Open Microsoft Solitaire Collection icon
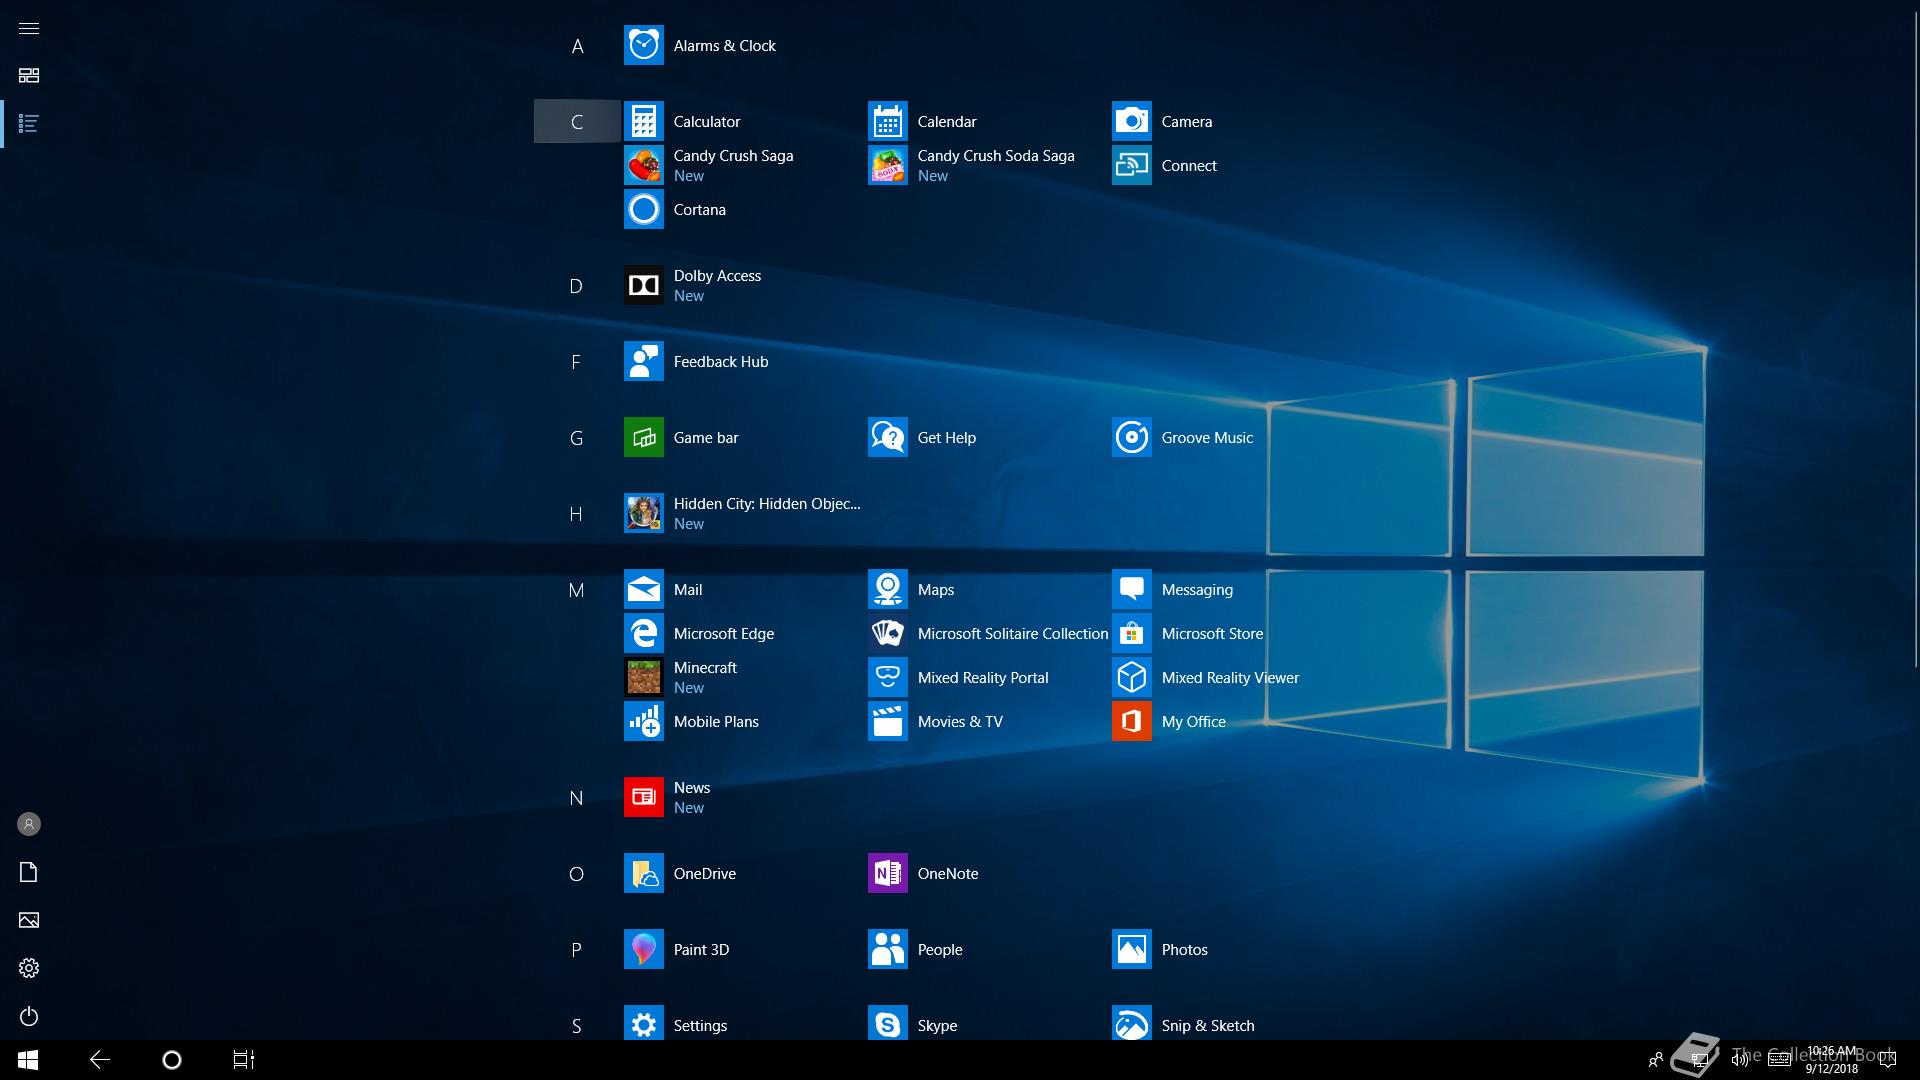Image resolution: width=1920 pixels, height=1080 pixels. click(x=887, y=633)
